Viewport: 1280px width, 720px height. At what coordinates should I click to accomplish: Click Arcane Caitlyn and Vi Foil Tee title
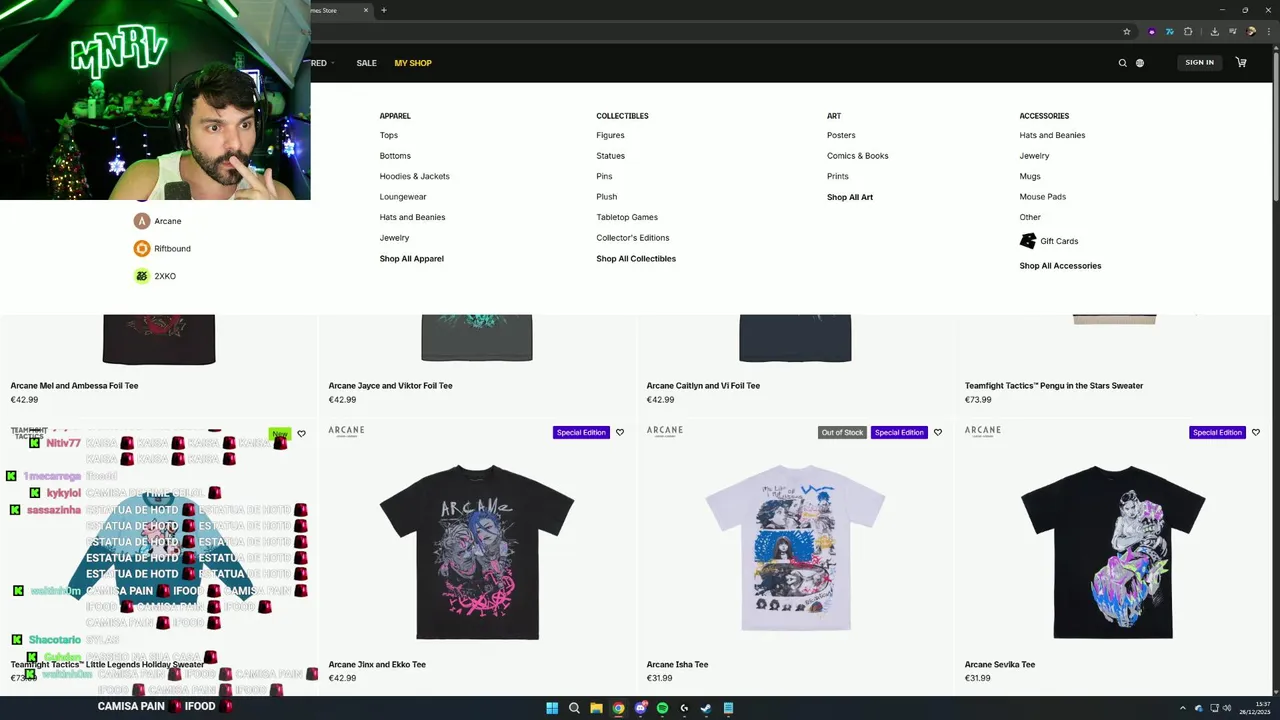(703, 386)
